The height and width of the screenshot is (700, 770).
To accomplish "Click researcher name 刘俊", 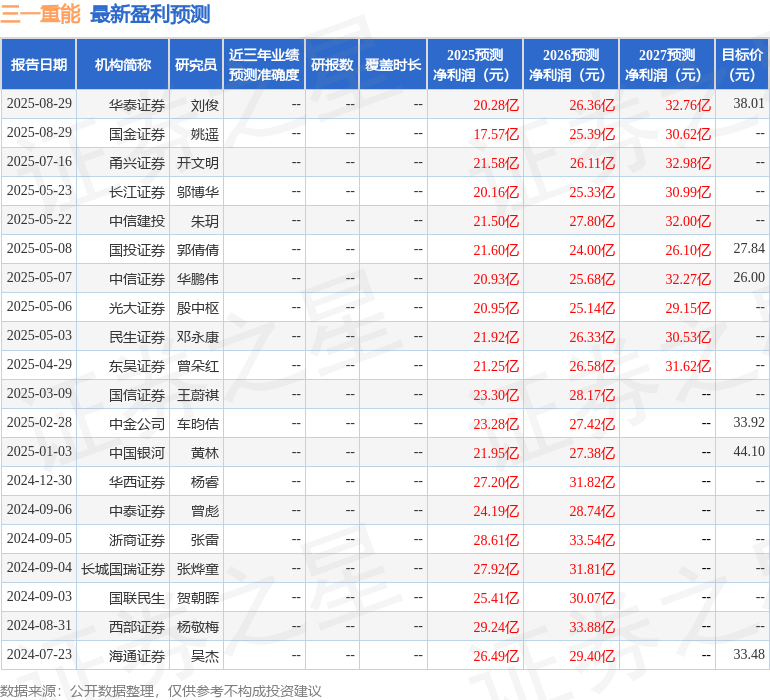I will (x=205, y=105).
